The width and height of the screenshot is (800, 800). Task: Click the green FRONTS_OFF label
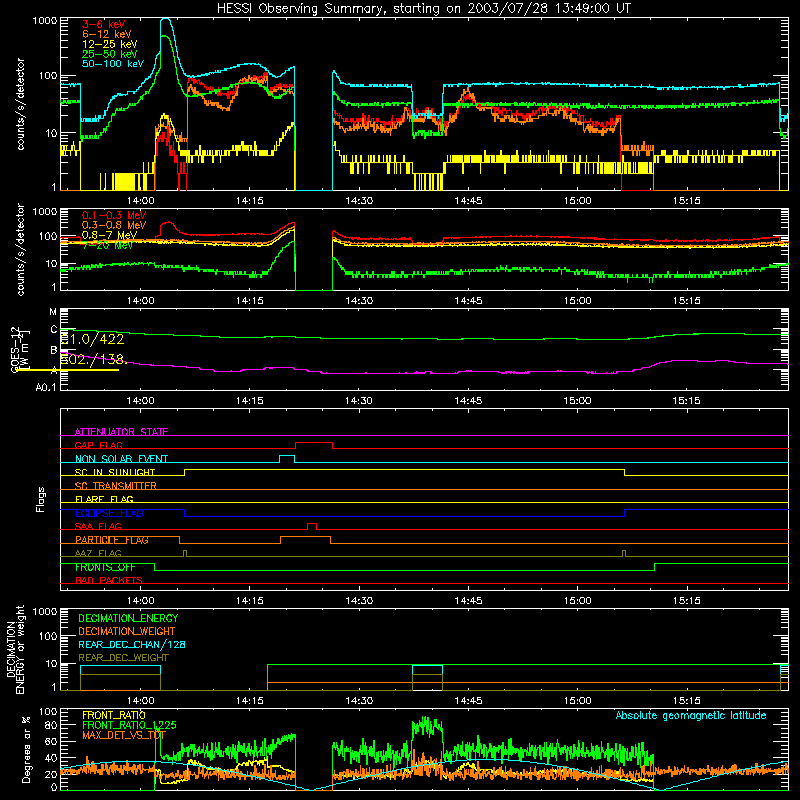tap(105, 567)
